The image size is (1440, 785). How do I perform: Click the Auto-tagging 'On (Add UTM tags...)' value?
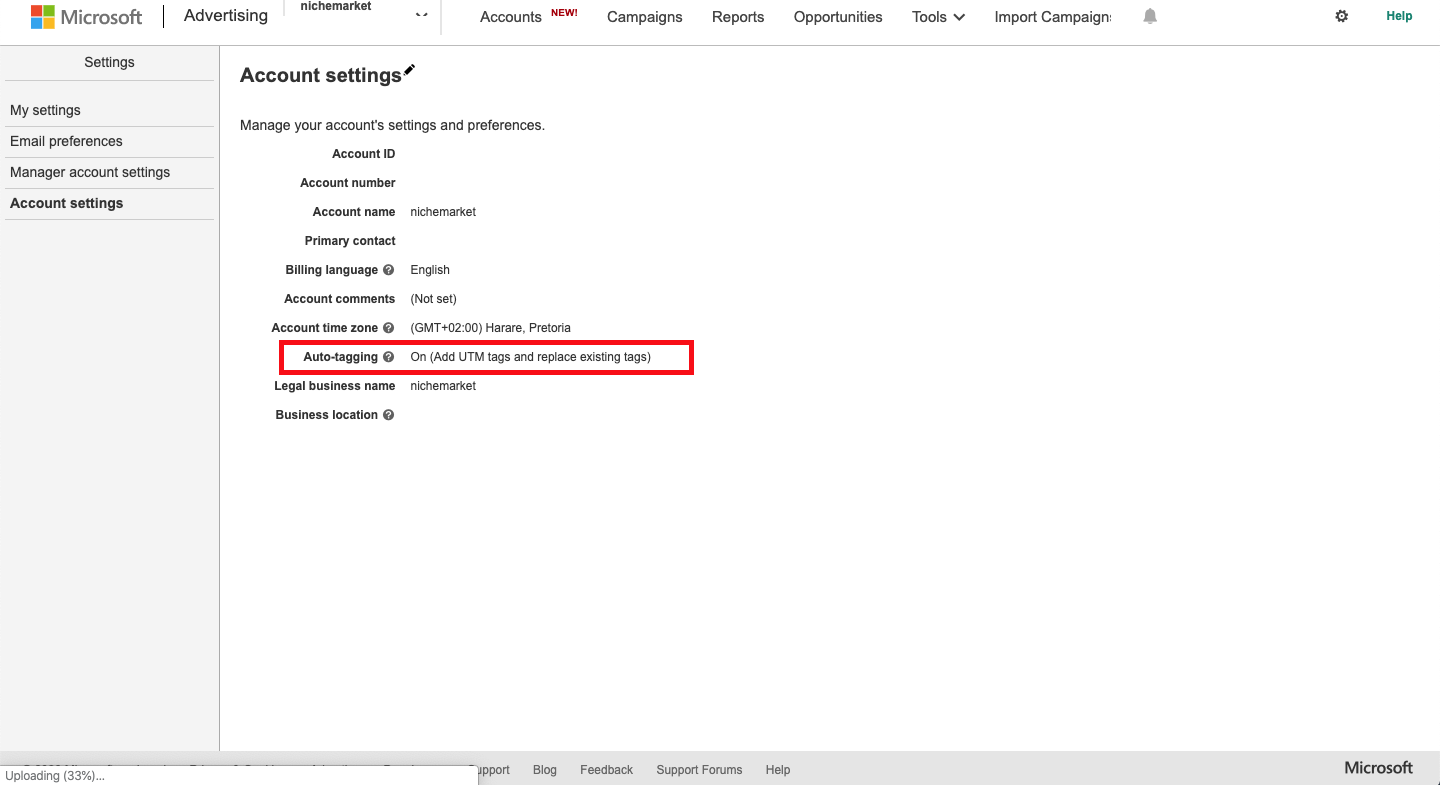531,357
